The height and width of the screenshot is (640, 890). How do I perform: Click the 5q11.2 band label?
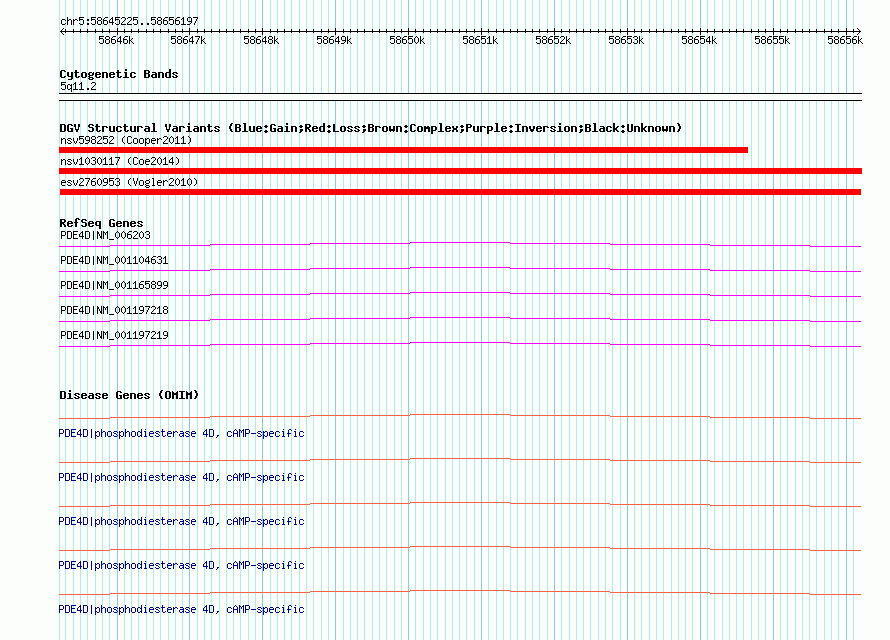[x=78, y=86]
